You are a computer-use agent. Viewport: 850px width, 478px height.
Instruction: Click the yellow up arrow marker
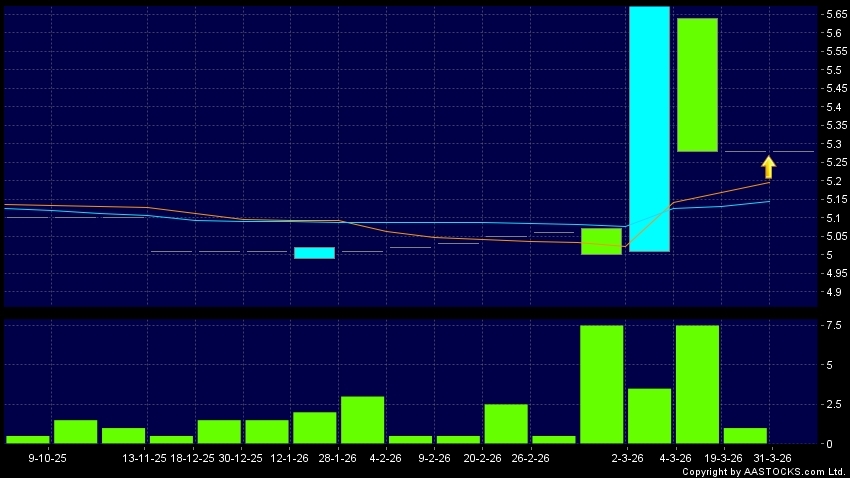[768, 166]
